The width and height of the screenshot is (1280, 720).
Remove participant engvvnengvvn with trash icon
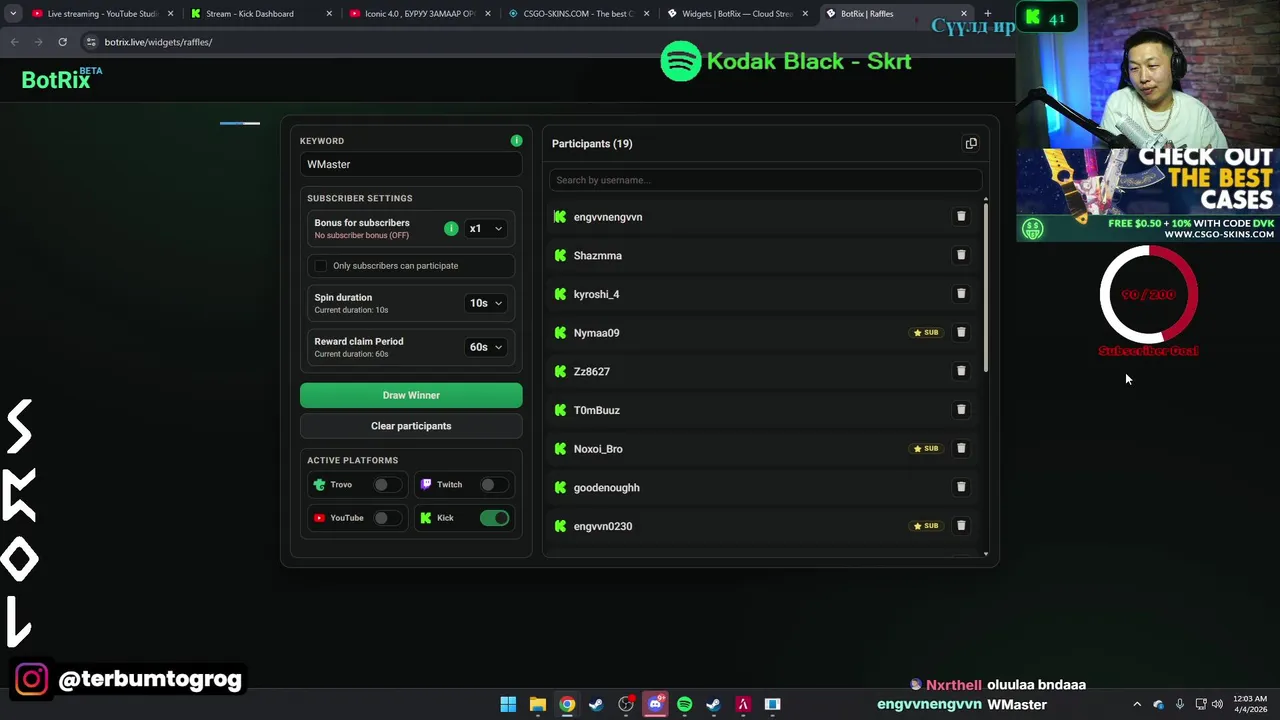pos(961,216)
